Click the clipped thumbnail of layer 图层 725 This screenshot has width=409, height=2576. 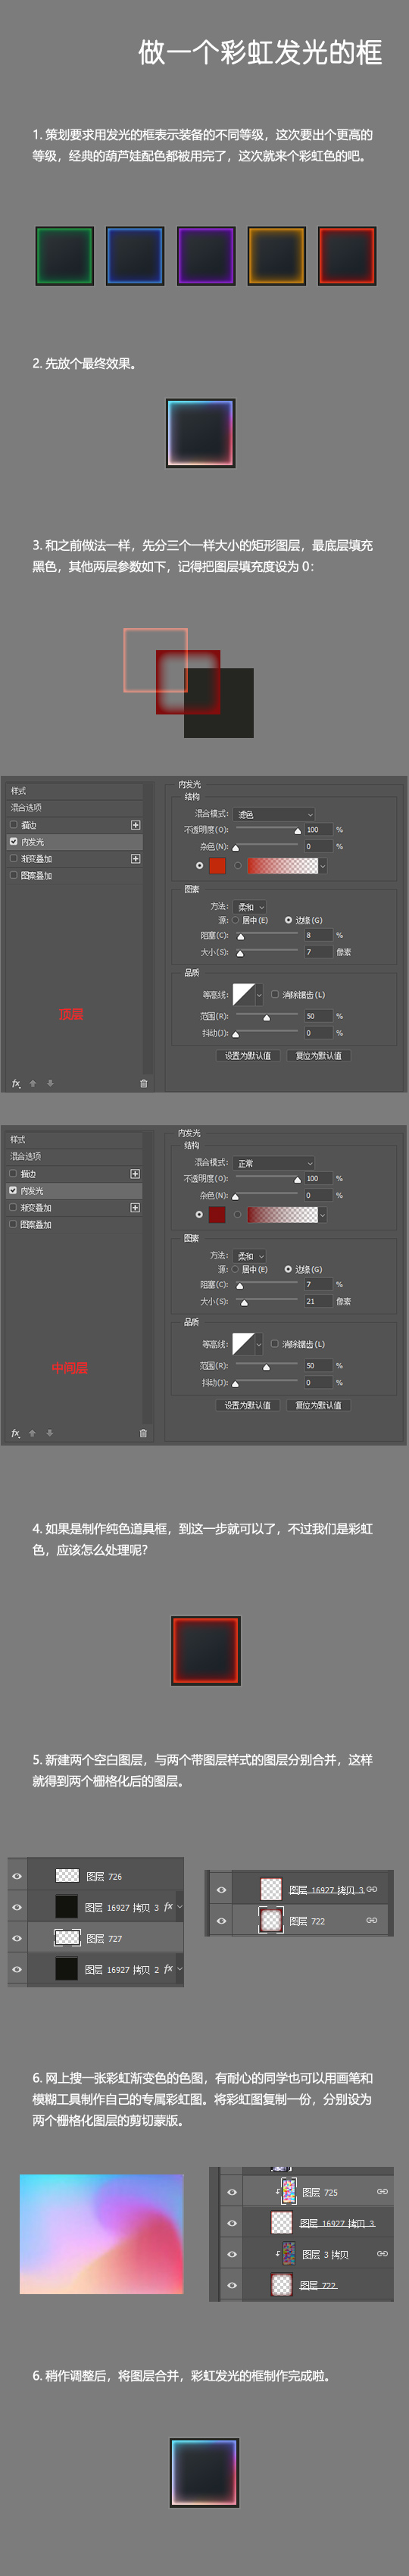pos(288,2192)
